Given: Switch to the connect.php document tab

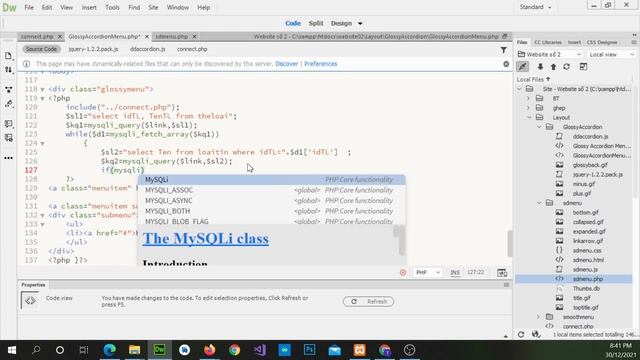Looking at the screenshot, I should pos(37,36).
